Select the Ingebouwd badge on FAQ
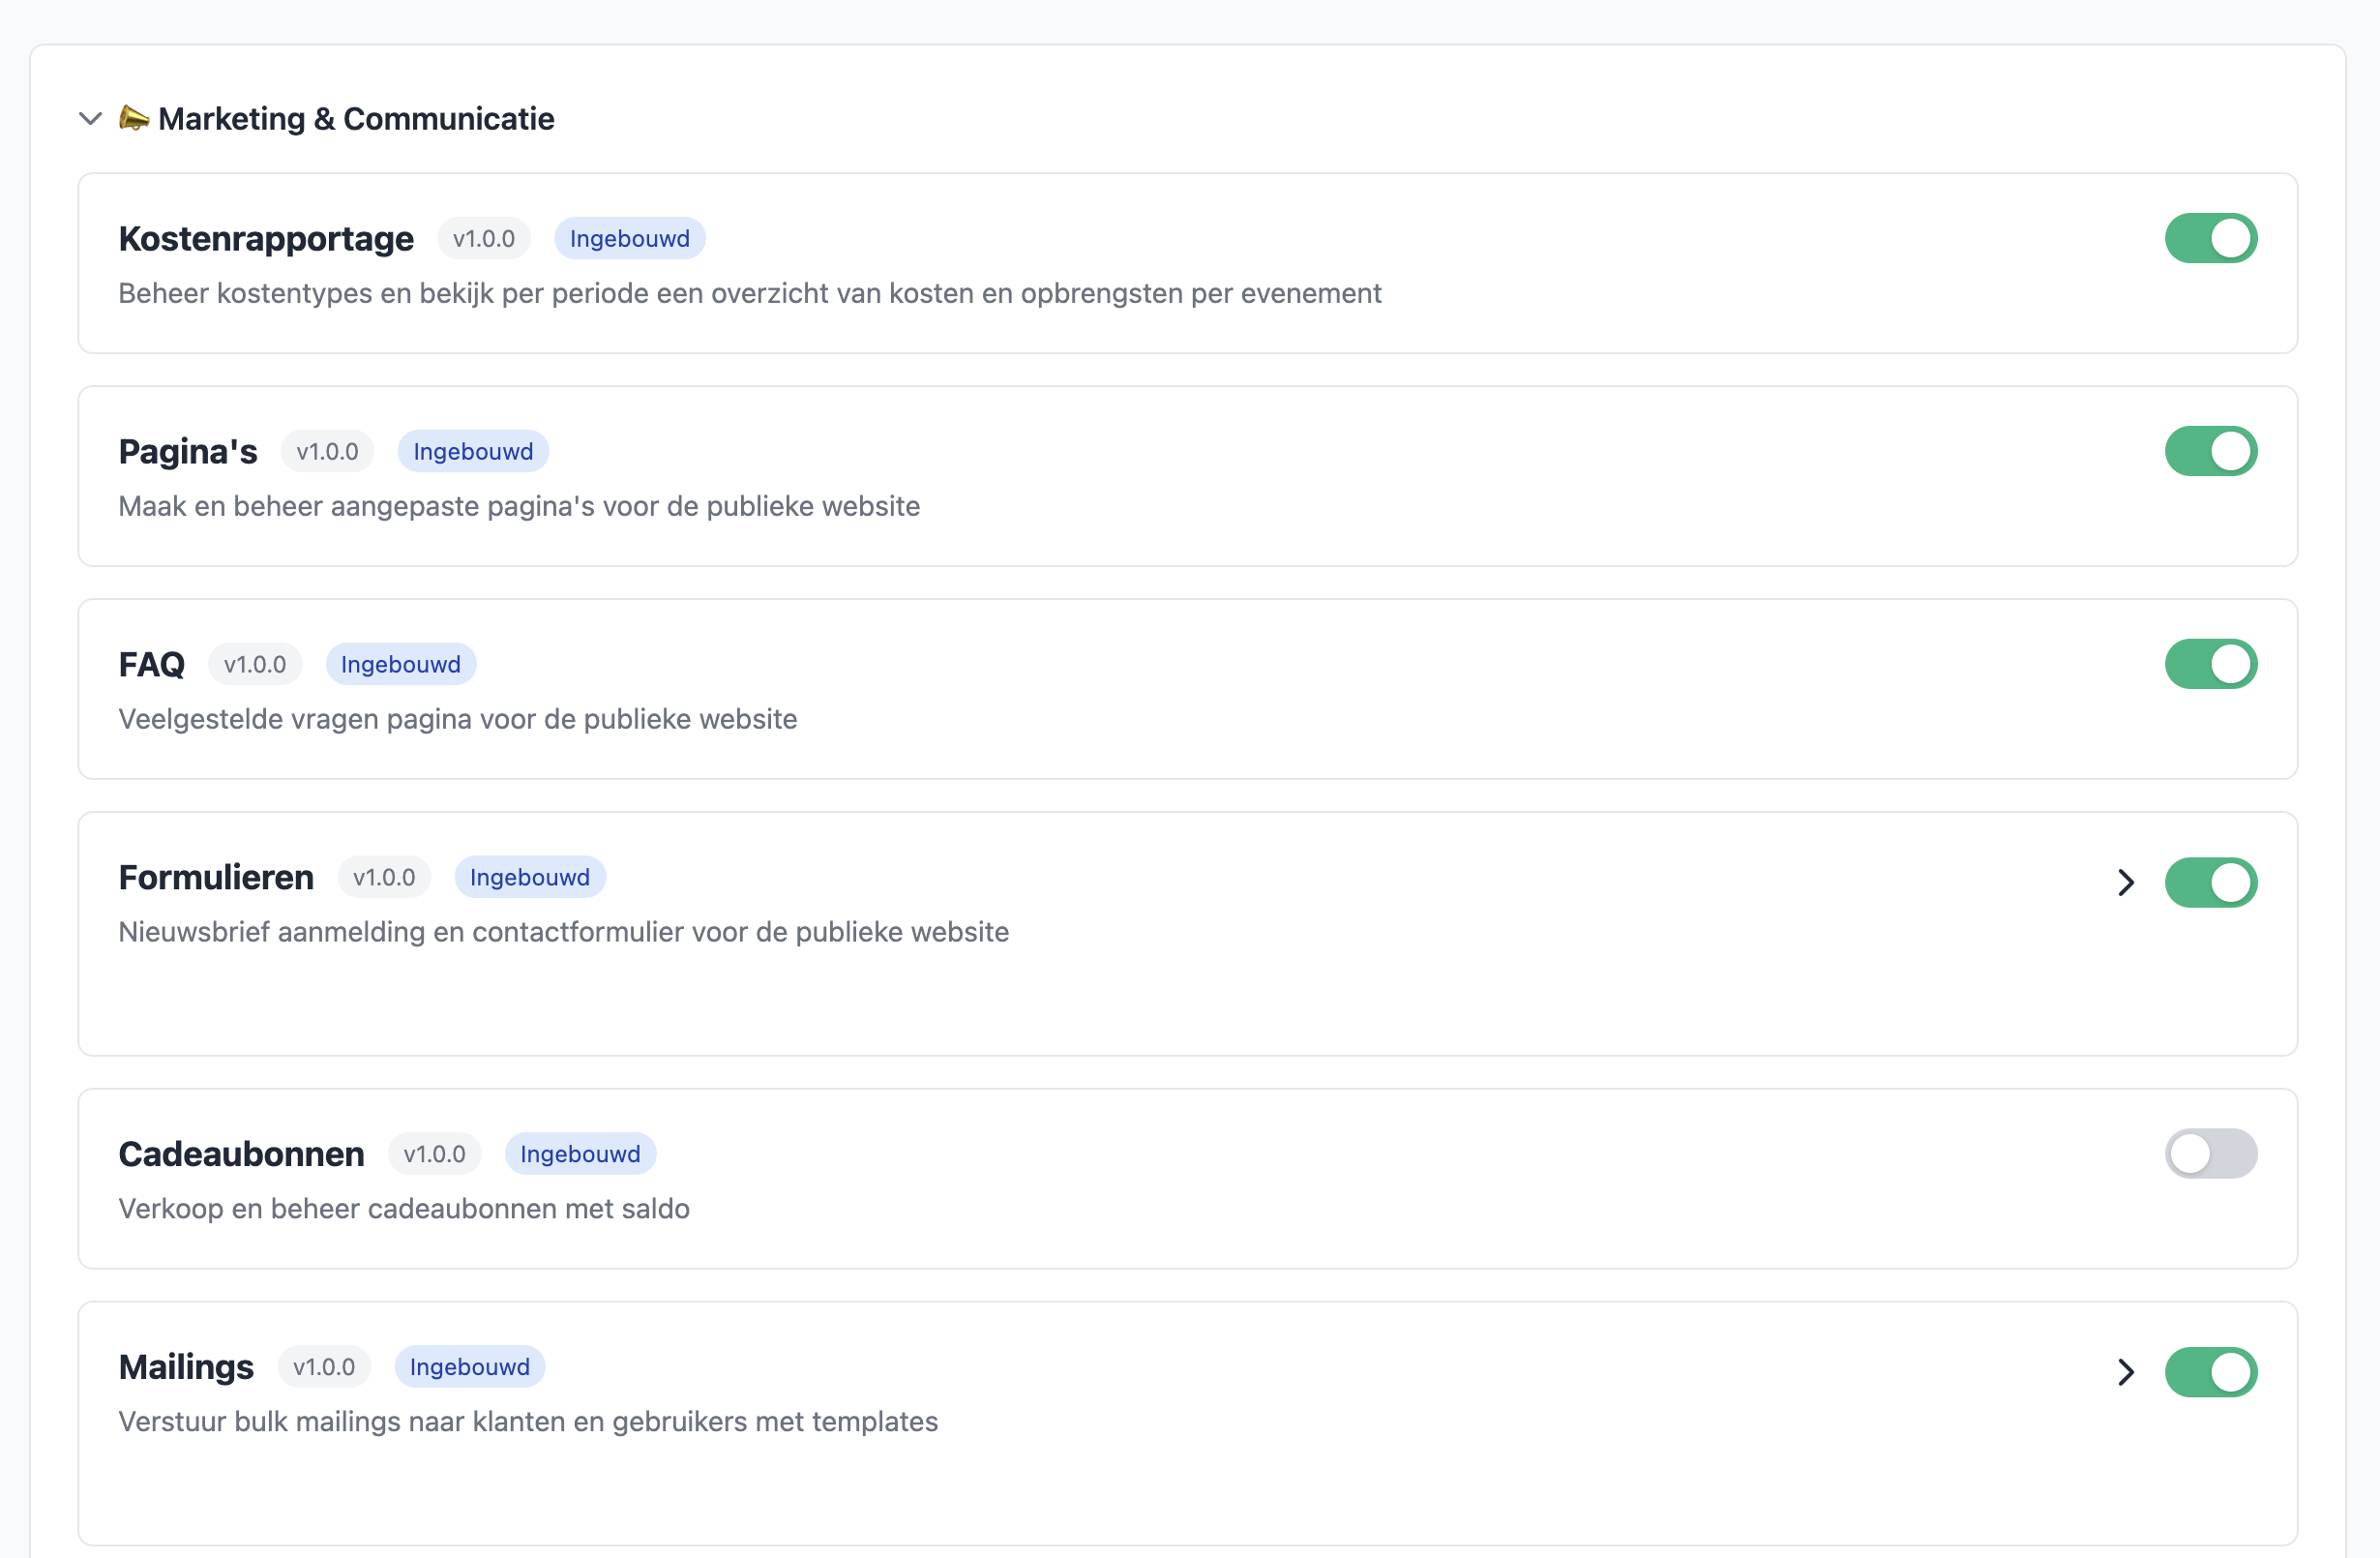2380x1558 pixels. (x=401, y=665)
